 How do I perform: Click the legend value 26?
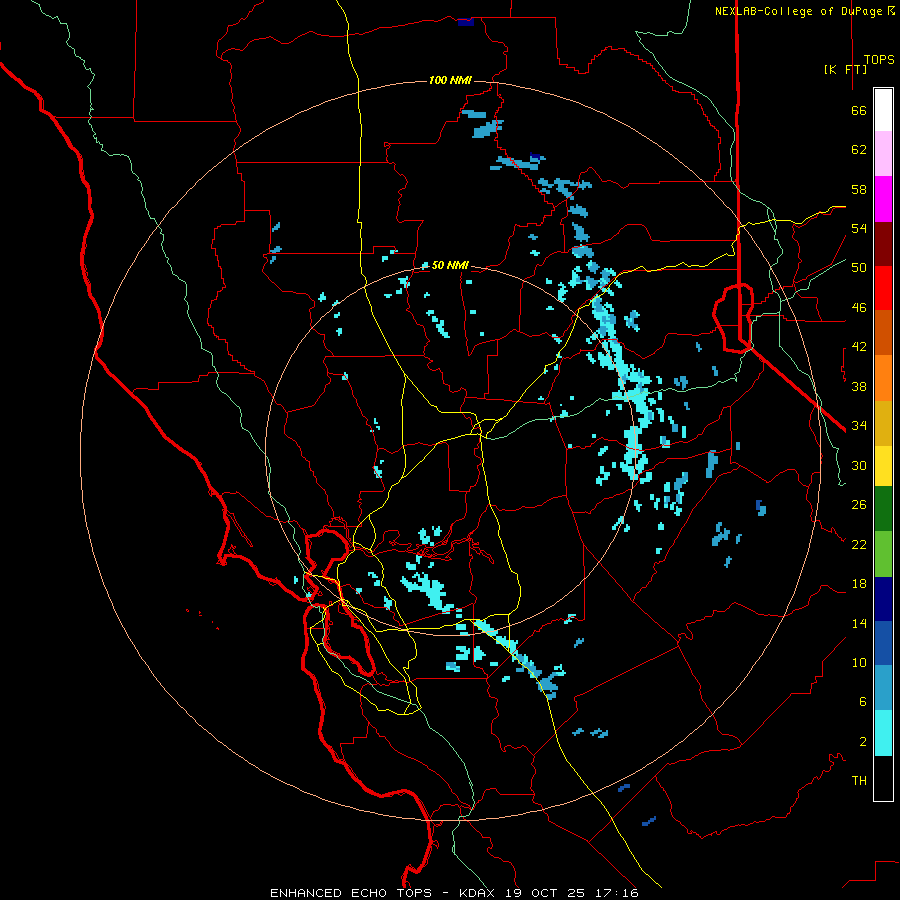[859, 505]
